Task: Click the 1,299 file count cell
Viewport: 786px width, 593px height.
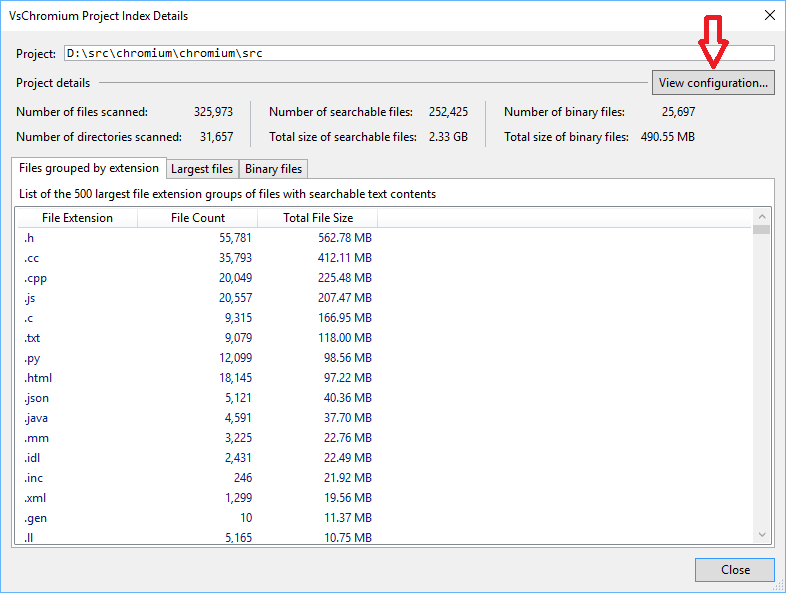Action: pyautogui.click(x=238, y=498)
